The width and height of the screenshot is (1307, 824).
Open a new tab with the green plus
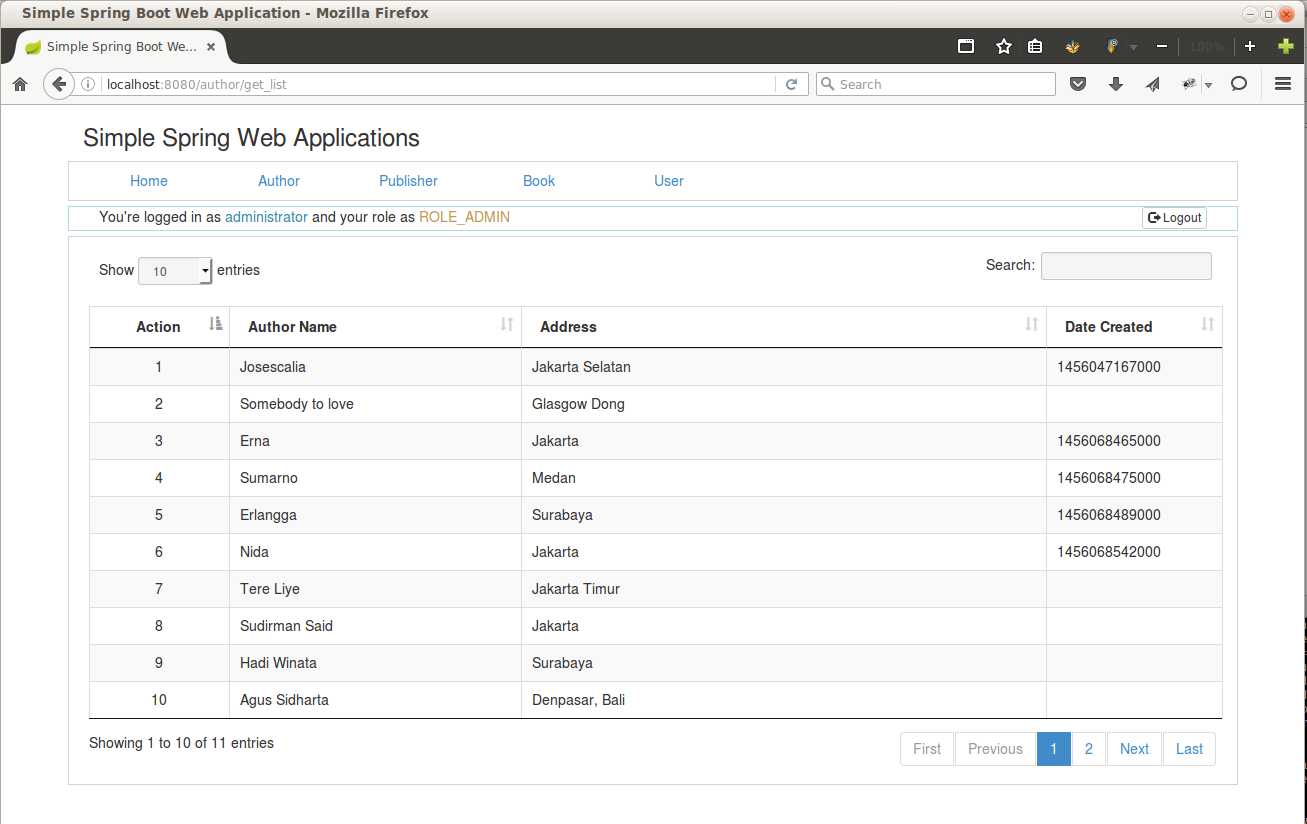(x=1286, y=45)
